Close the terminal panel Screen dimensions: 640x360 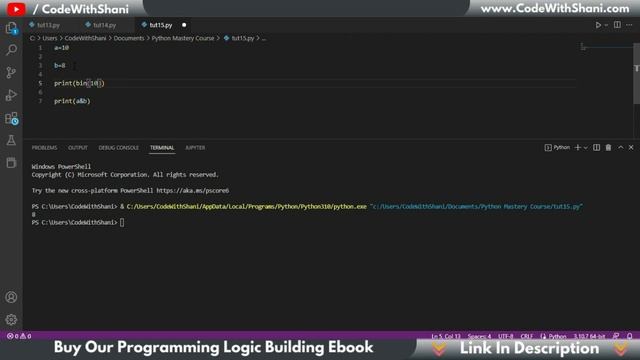pos(631,147)
